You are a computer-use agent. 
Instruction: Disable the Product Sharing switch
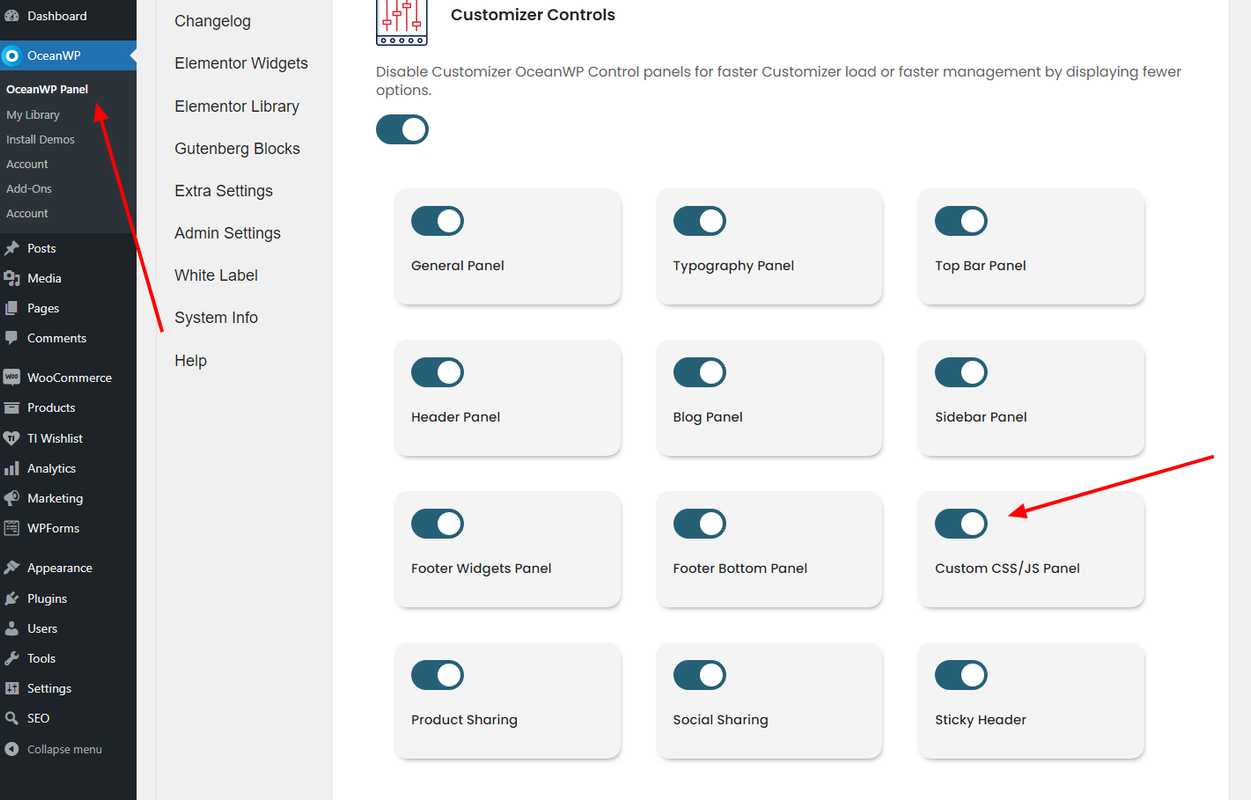437,675
